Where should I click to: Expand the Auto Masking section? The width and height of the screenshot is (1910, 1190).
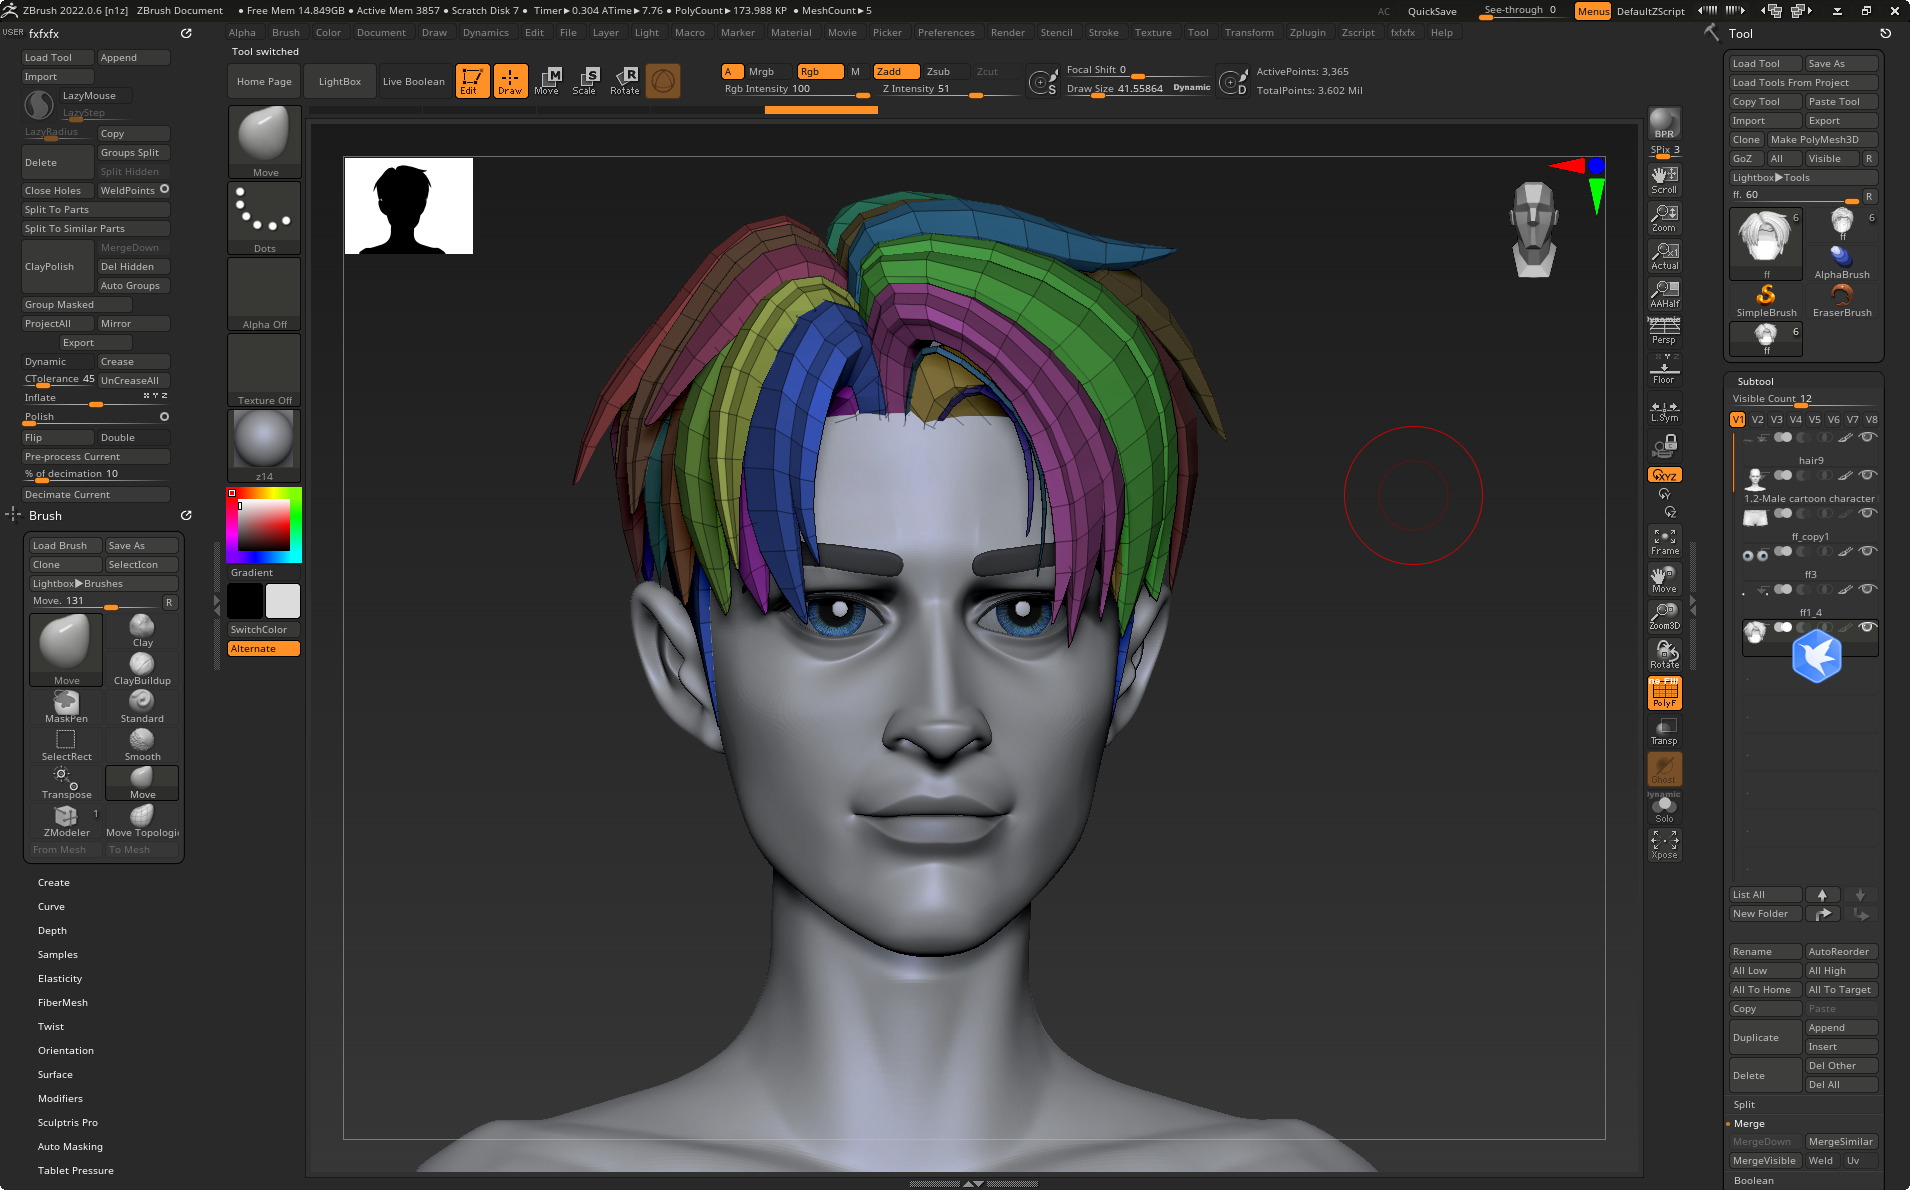click(70, 1147)
